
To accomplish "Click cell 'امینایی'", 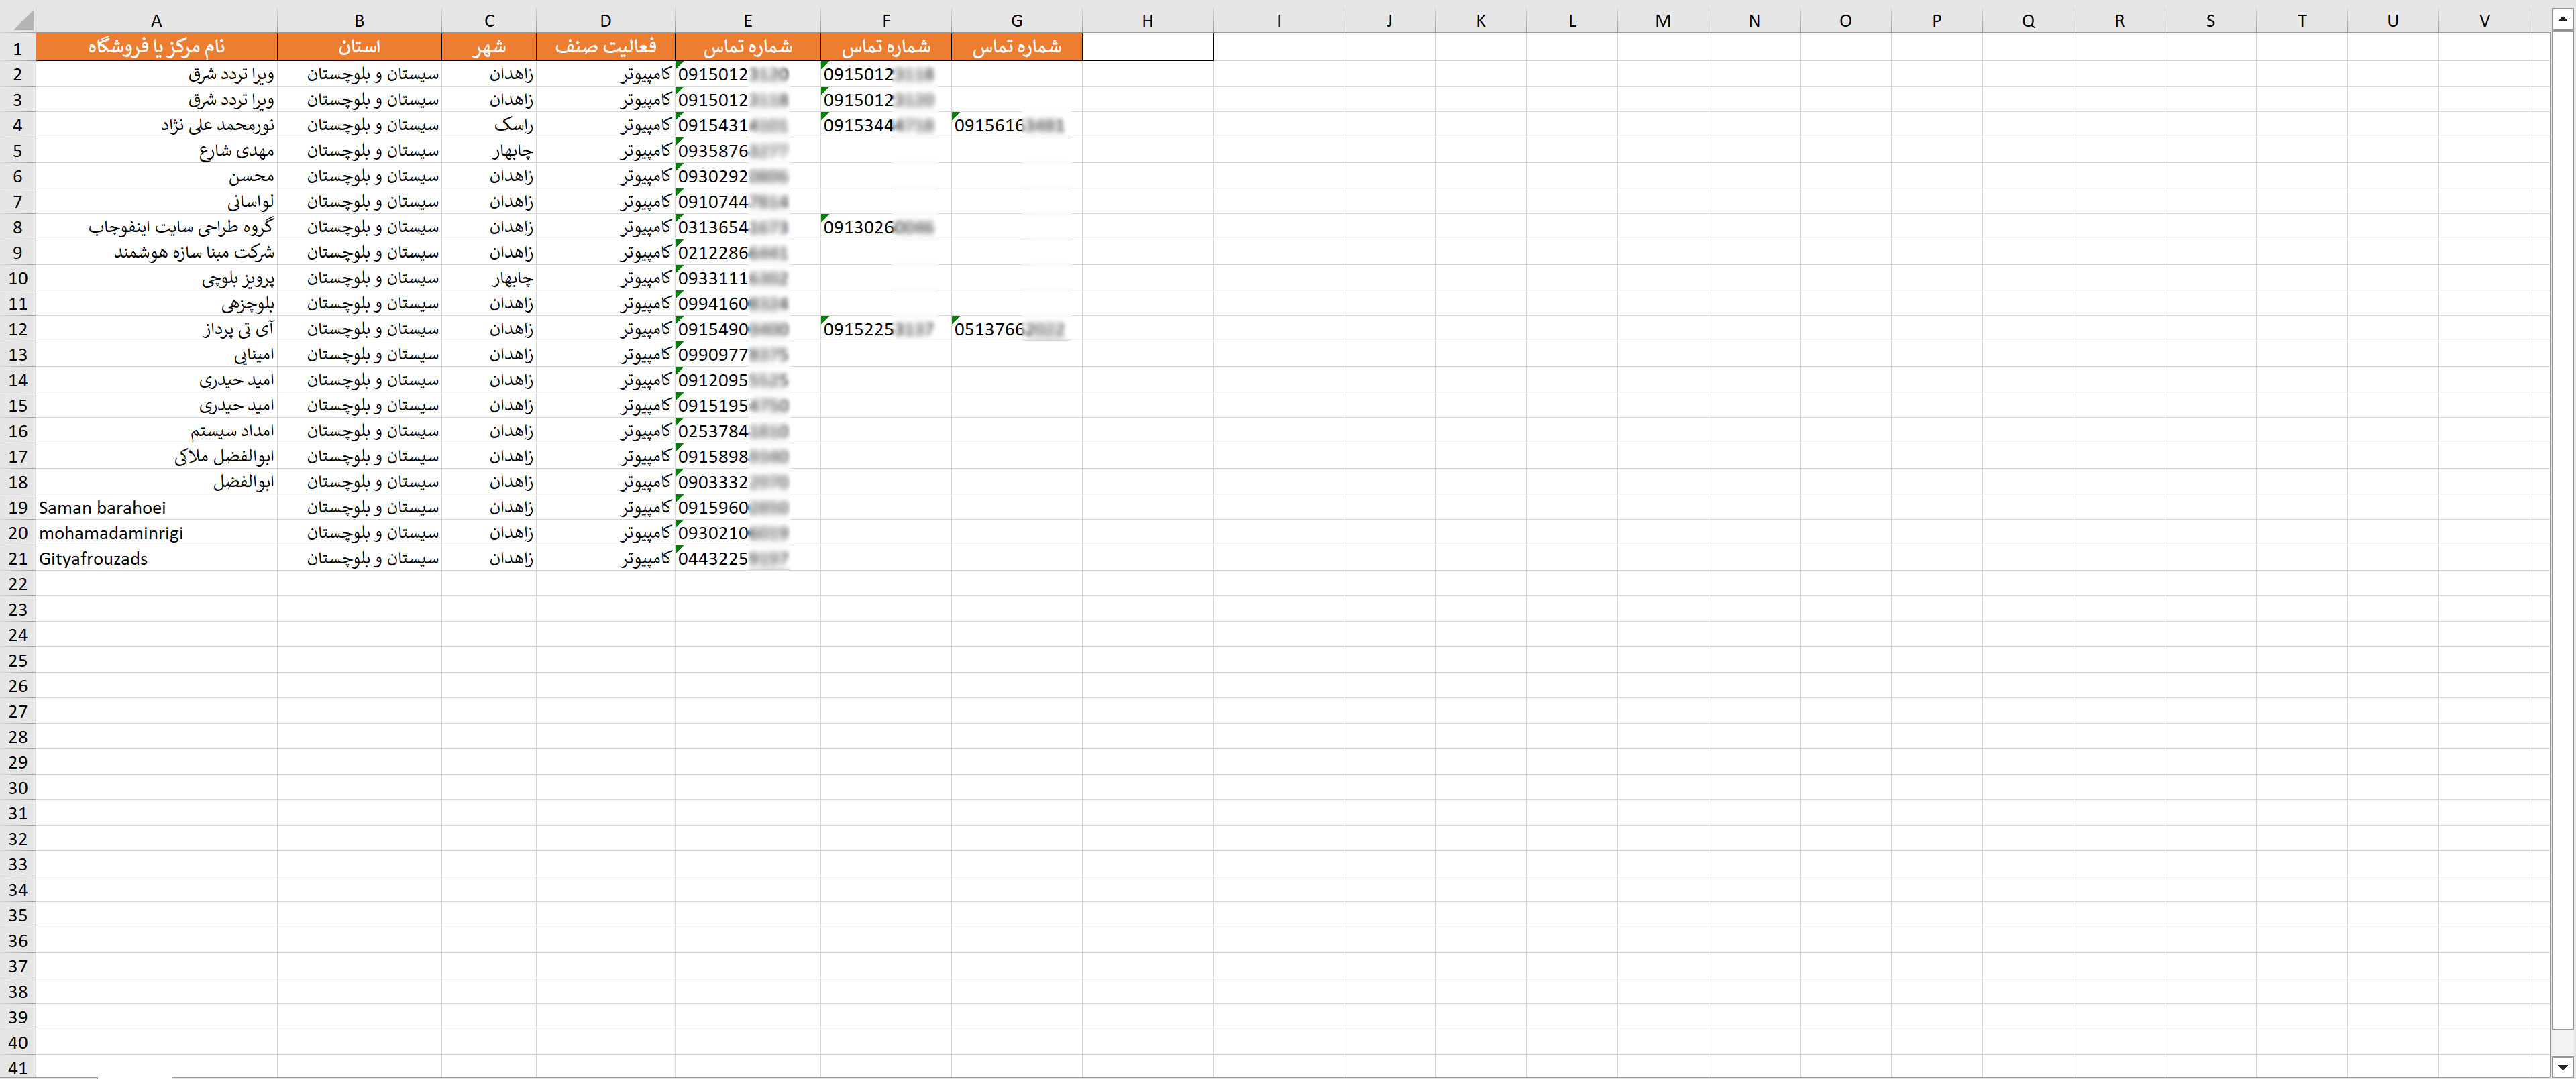I will pyautogui.click(x=156, y=355).
